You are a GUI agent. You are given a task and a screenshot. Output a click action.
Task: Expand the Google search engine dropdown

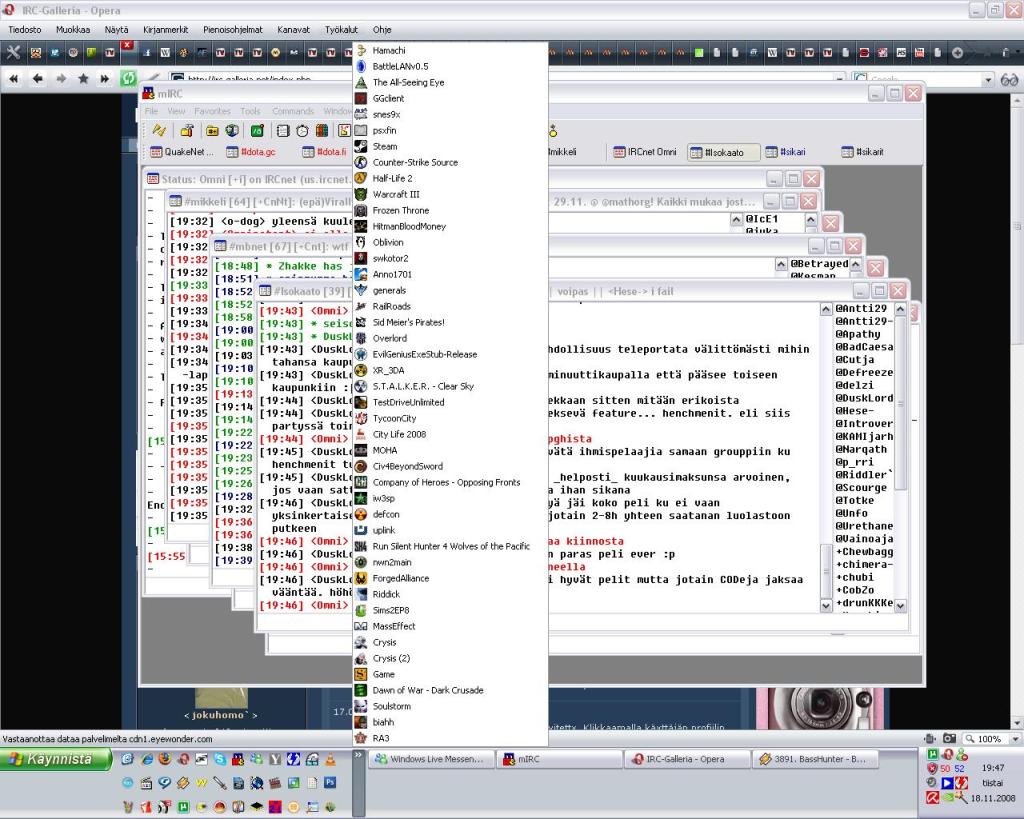(x=987, y=79)
